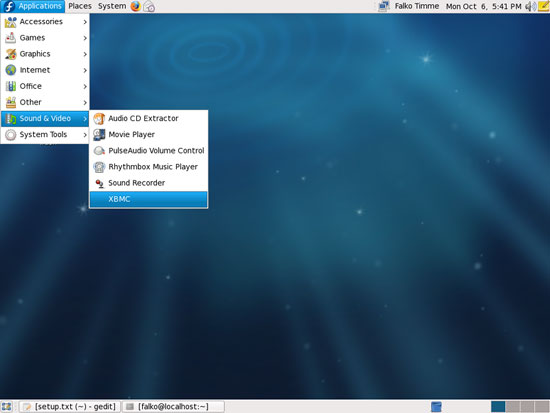The width and height of the screenshot is (550, 413).
Task: Click the trash icon in bottom panel
Action: click(x=436, y=407)
